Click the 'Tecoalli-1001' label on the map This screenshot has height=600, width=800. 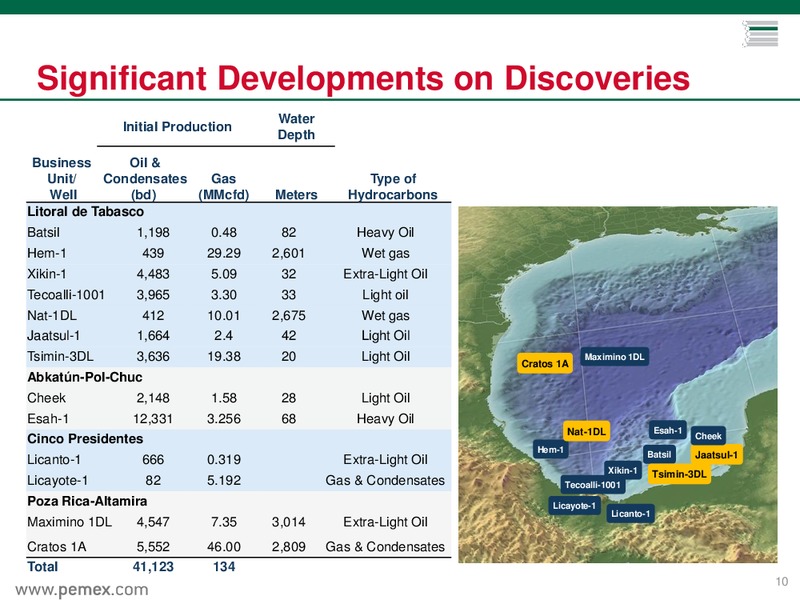coord(592,485)
